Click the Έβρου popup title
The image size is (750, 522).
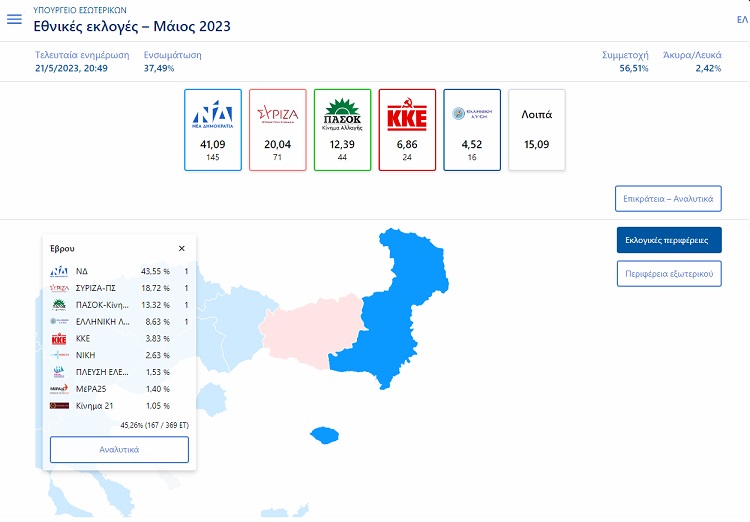click(x=62, y=248)
